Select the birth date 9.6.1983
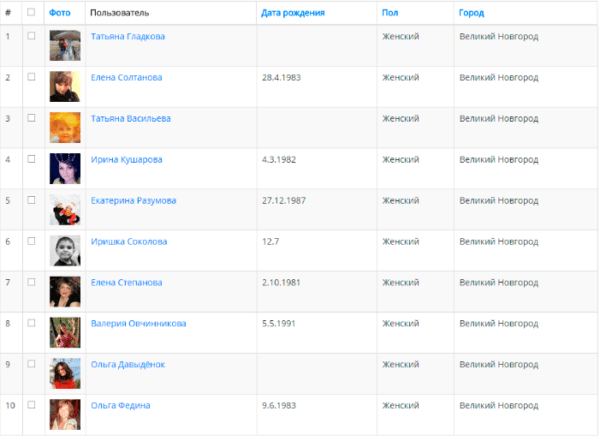Screen dimensions: 600x441 279,405
